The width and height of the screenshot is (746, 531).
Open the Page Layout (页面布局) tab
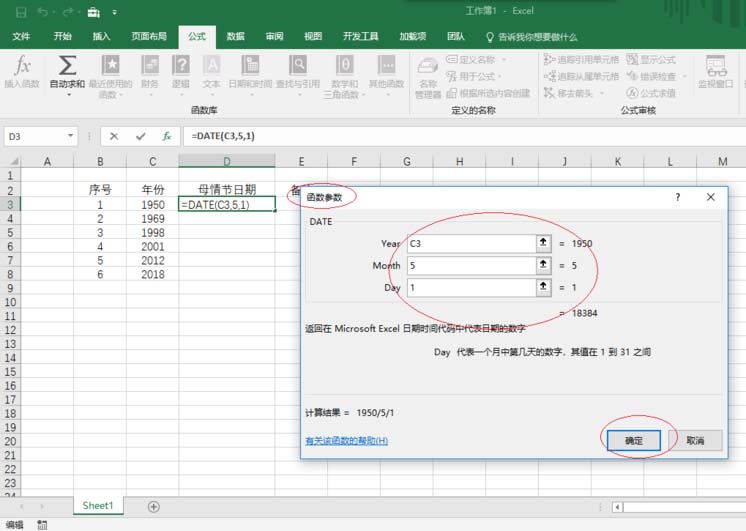click(149, 37)
